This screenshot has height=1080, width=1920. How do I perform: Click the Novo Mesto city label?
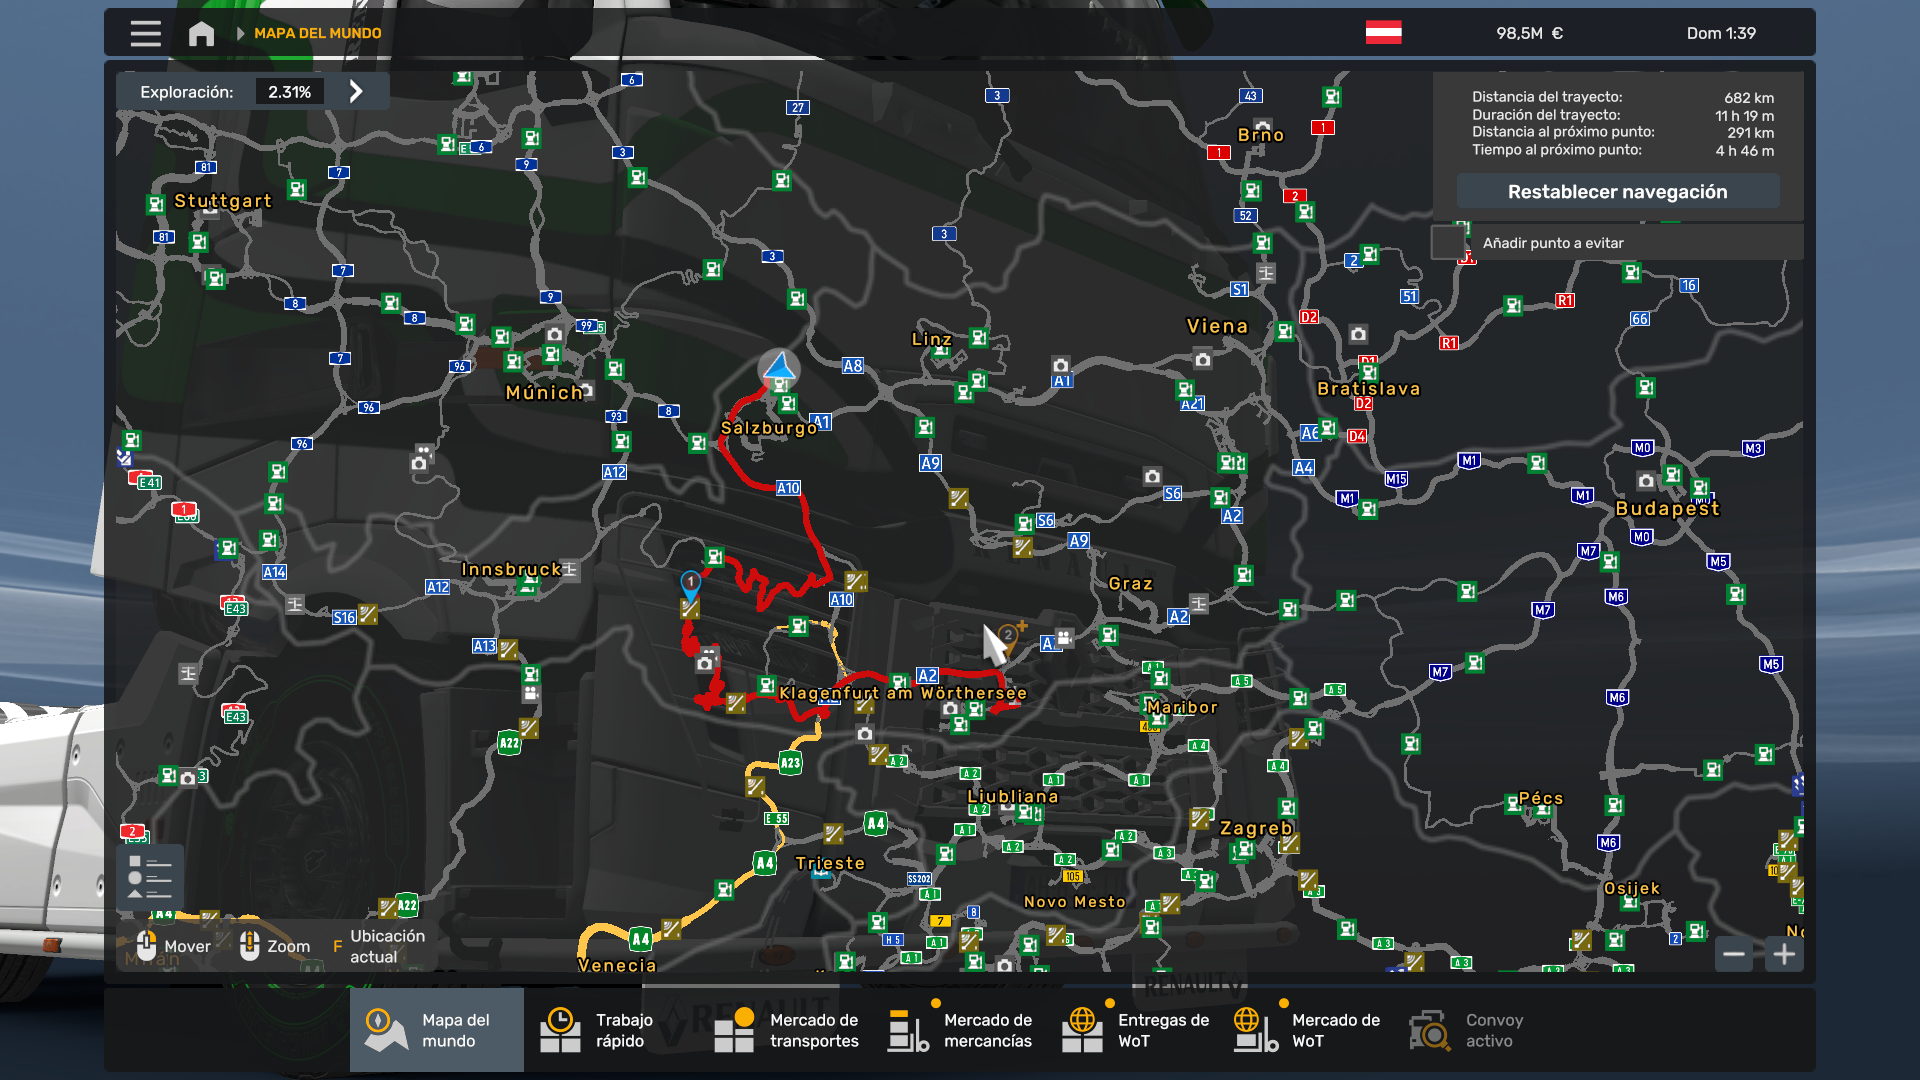coord(1074,902)
